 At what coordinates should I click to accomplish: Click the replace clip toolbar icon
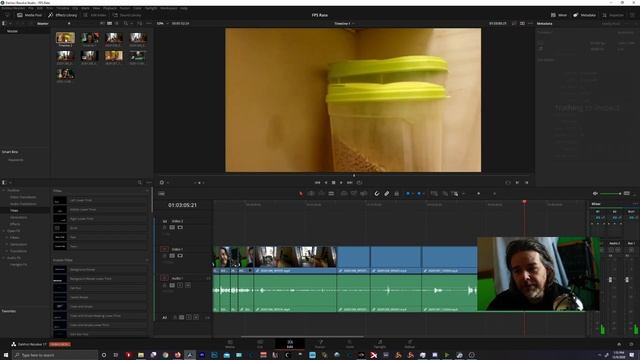click(364, 193)
